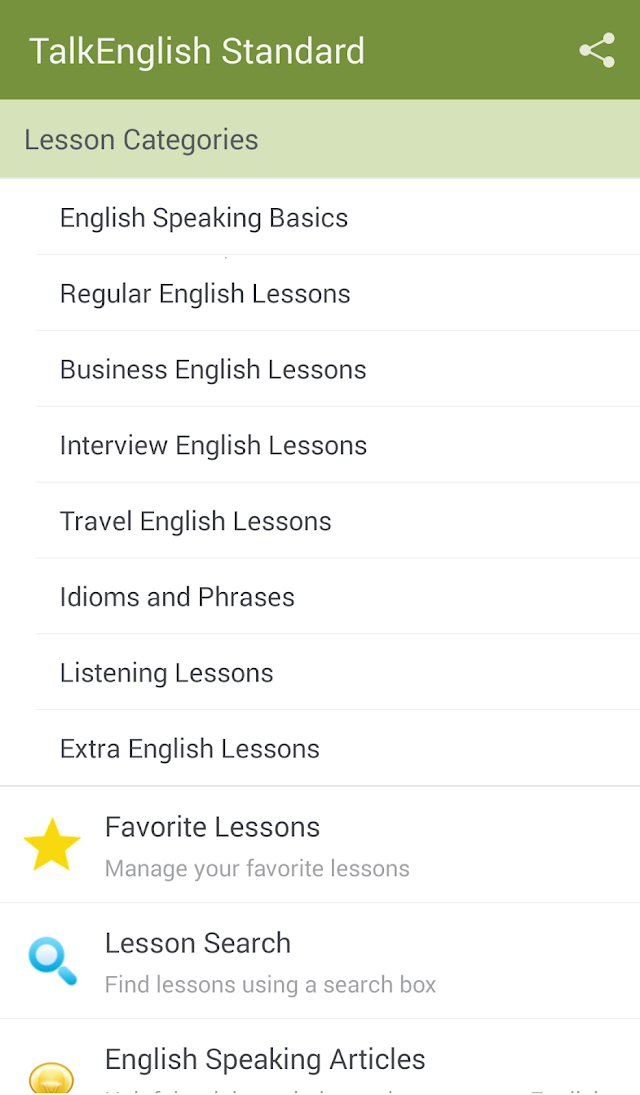Tap the share icon in header

pos(597,50)
